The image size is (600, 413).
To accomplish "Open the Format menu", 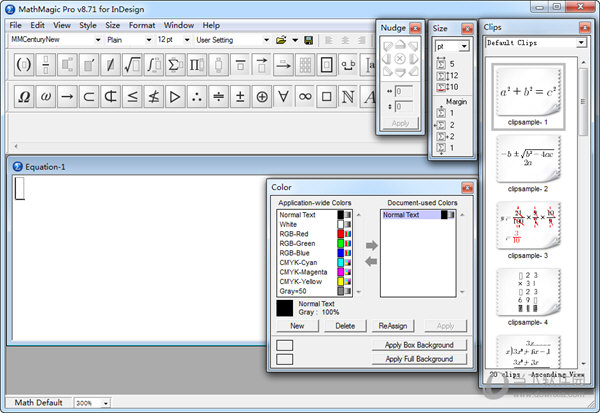I will click(x=142, y=24).
